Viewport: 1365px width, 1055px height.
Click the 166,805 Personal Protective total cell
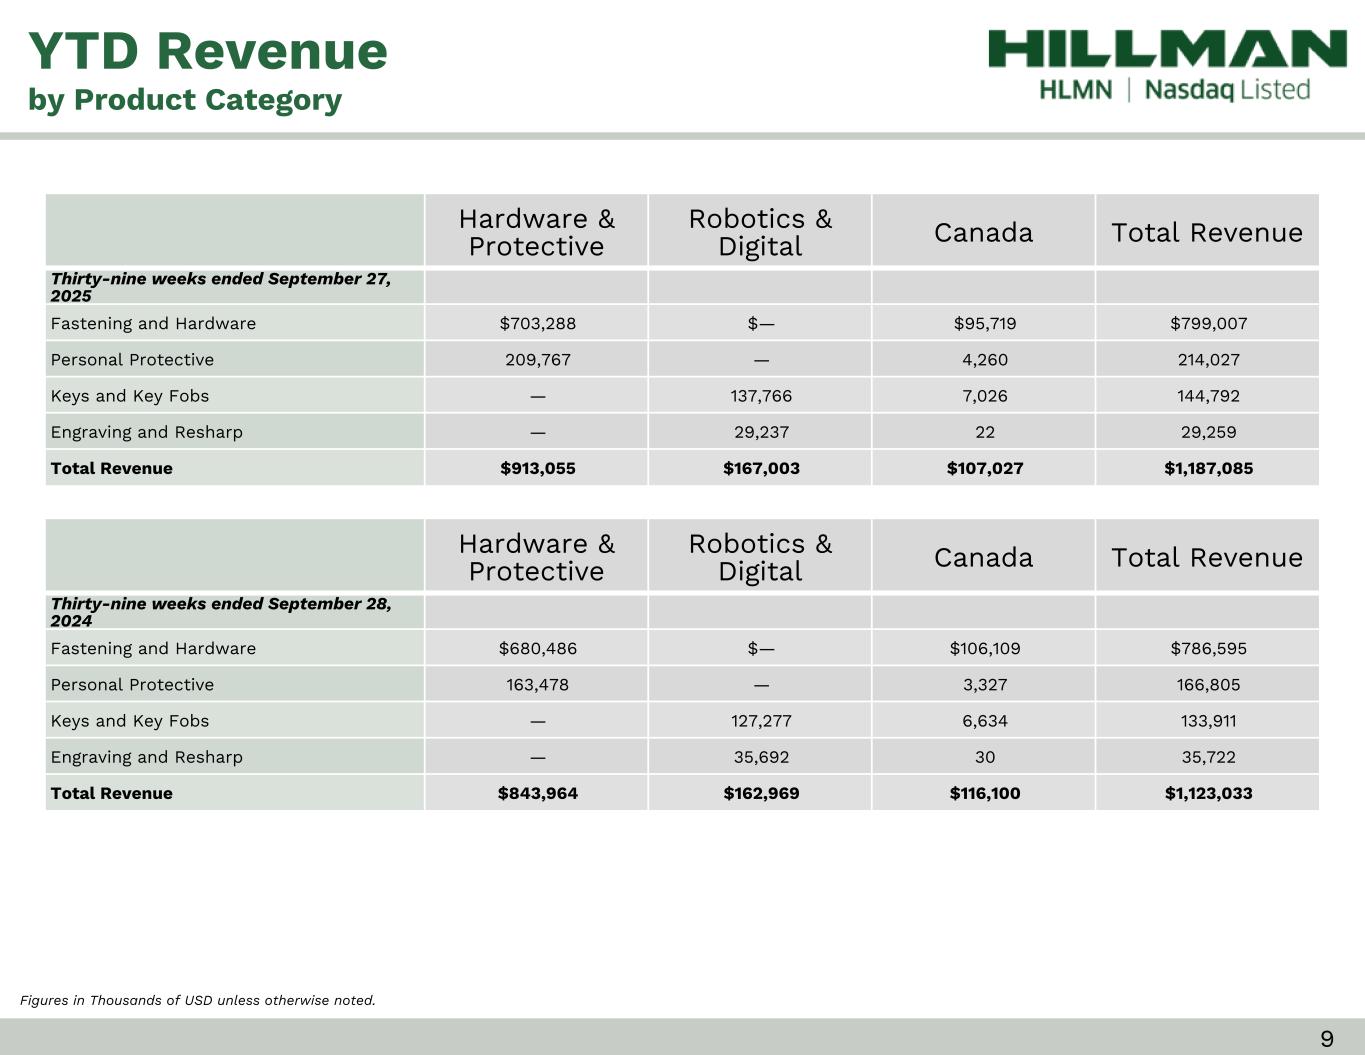click(x=1208, y=685)
